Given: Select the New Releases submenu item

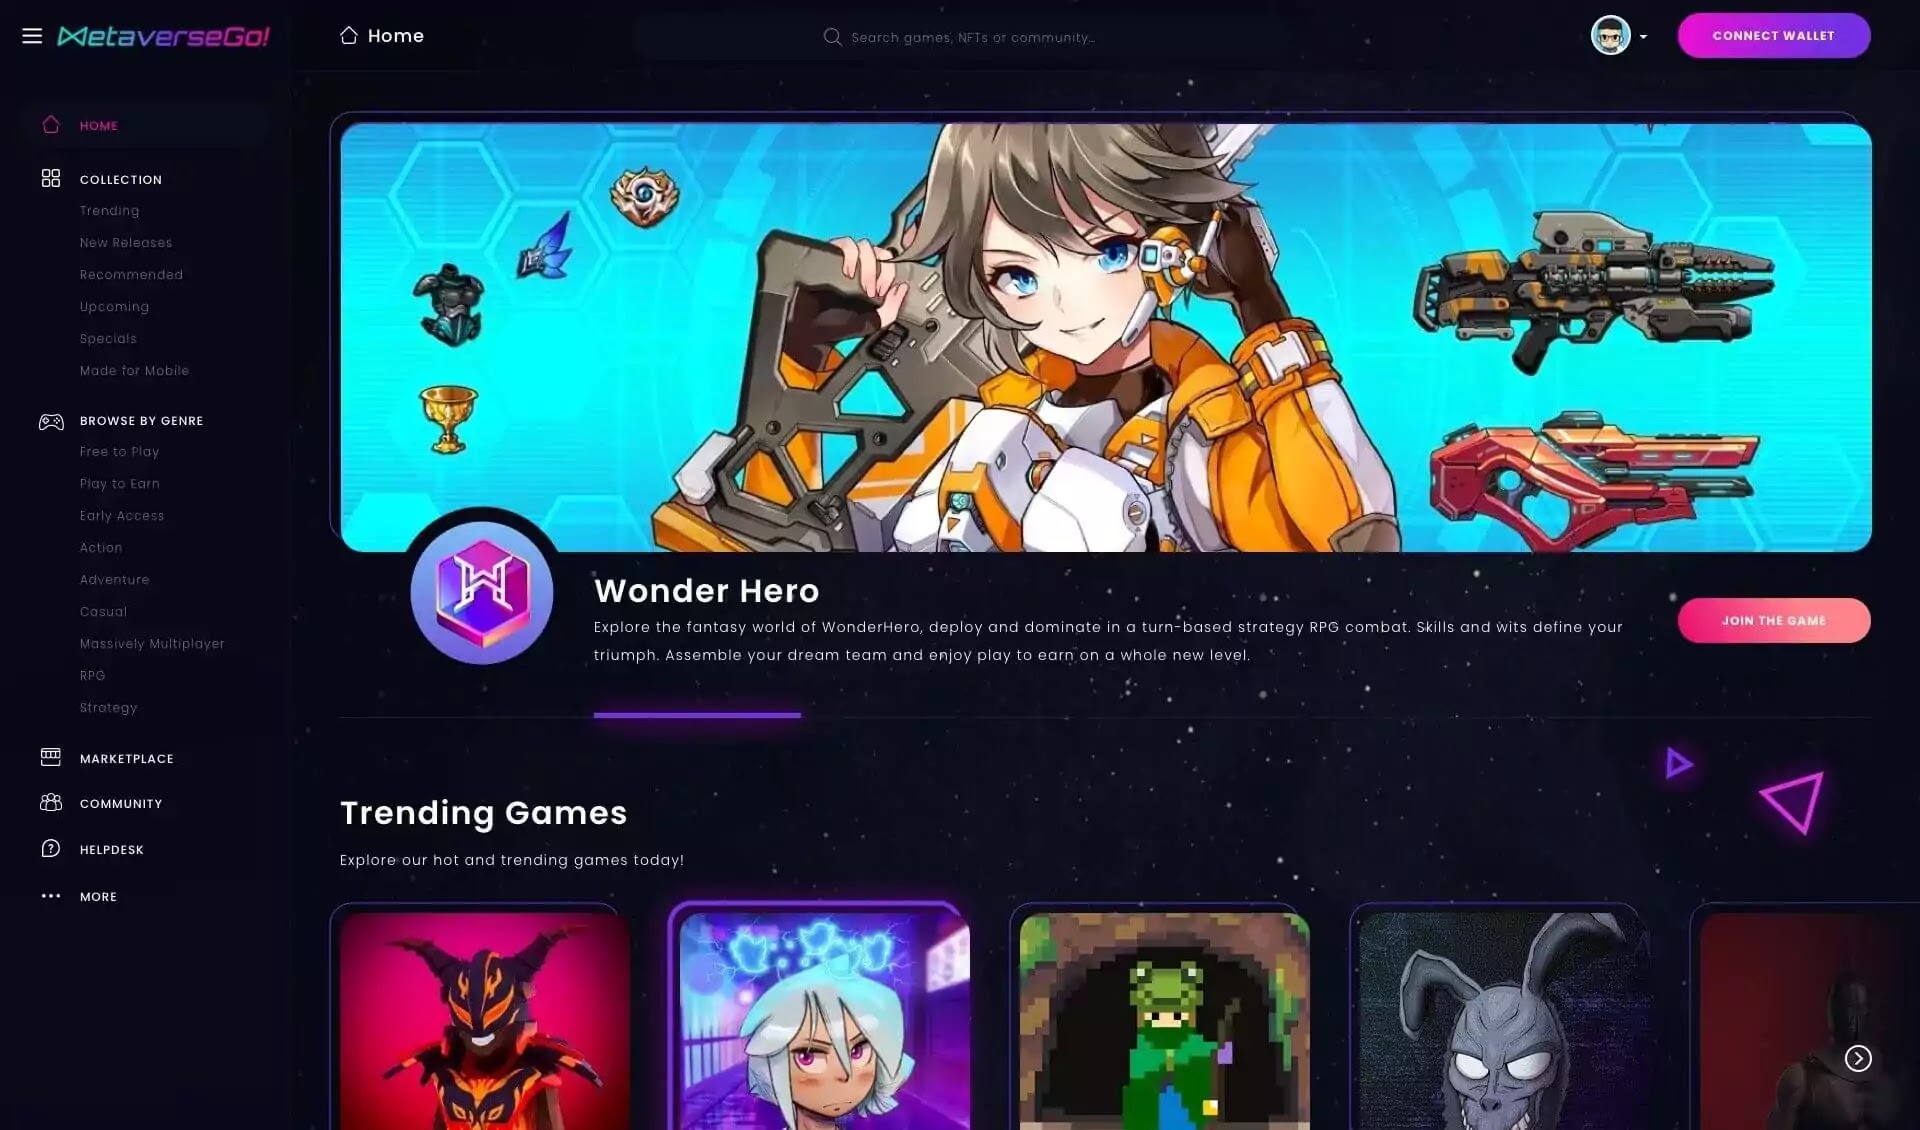Looking at the screenshot, I should (x=126, y=242).
